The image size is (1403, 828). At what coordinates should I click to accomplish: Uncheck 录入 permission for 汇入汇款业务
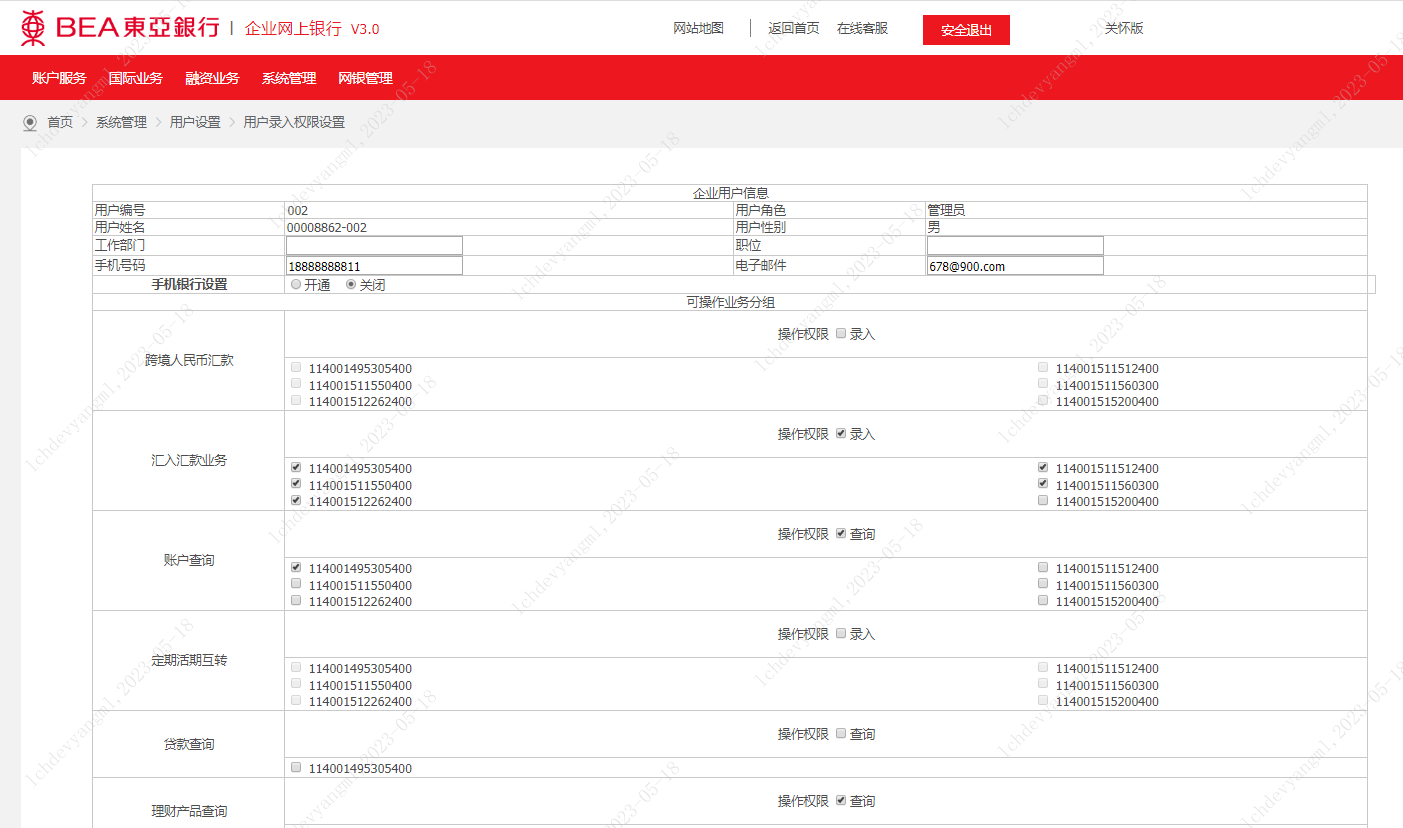tap(841, 433)
